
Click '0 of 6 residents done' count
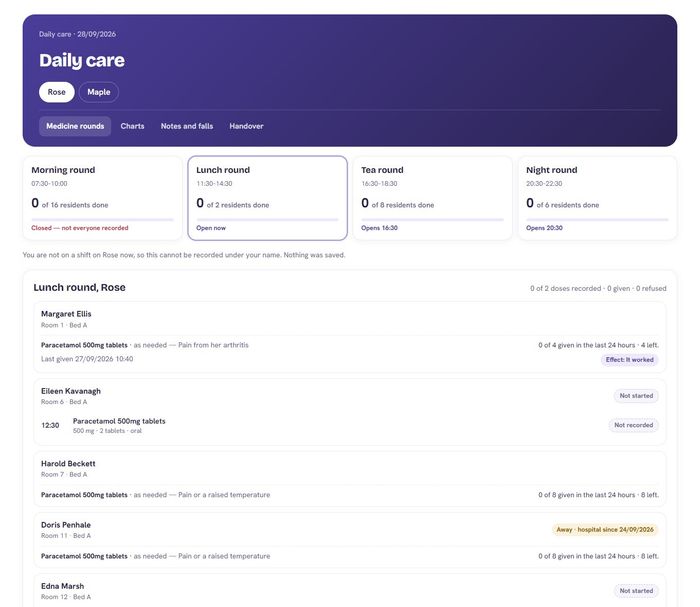pyautogui.click(x=562, y=204)
